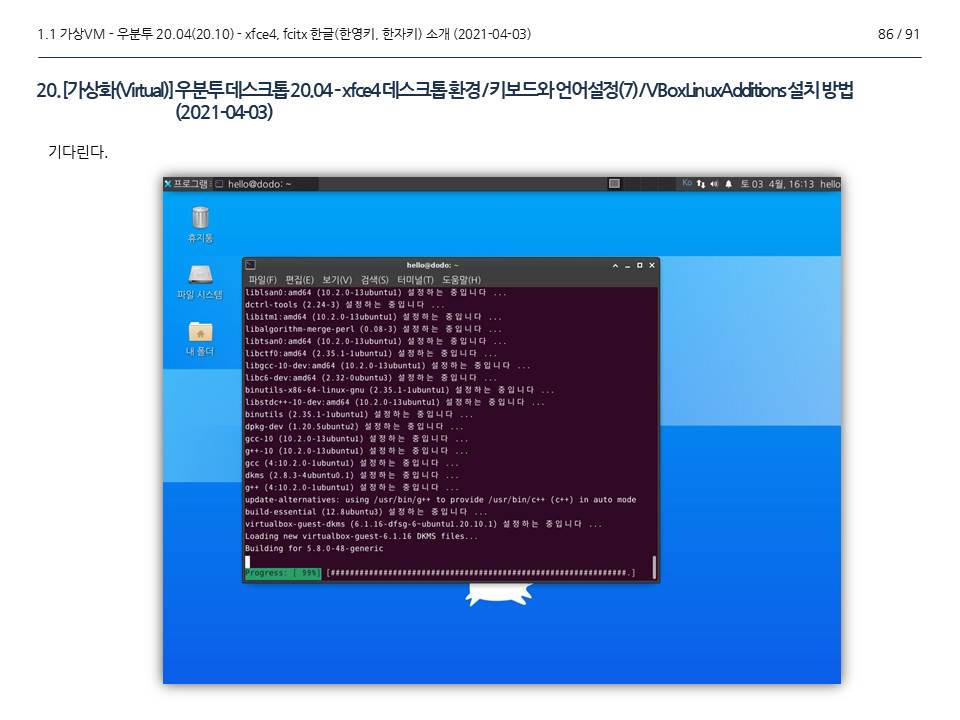Click the build-essential (12.8ubuntu3) line
This screenshot has width=960, height=720.
coord(366,512)
